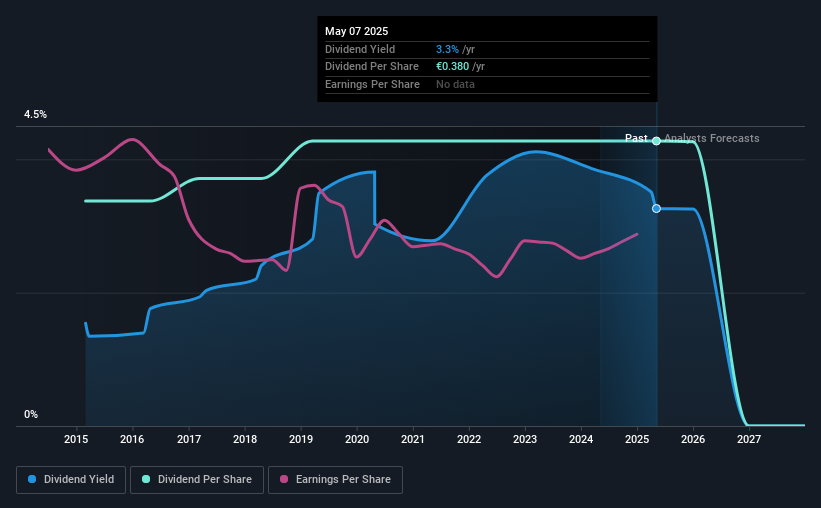This screenshot has width=821, height=508.
Task: Click the 2025 x-axis label
Action: [637, 439]
